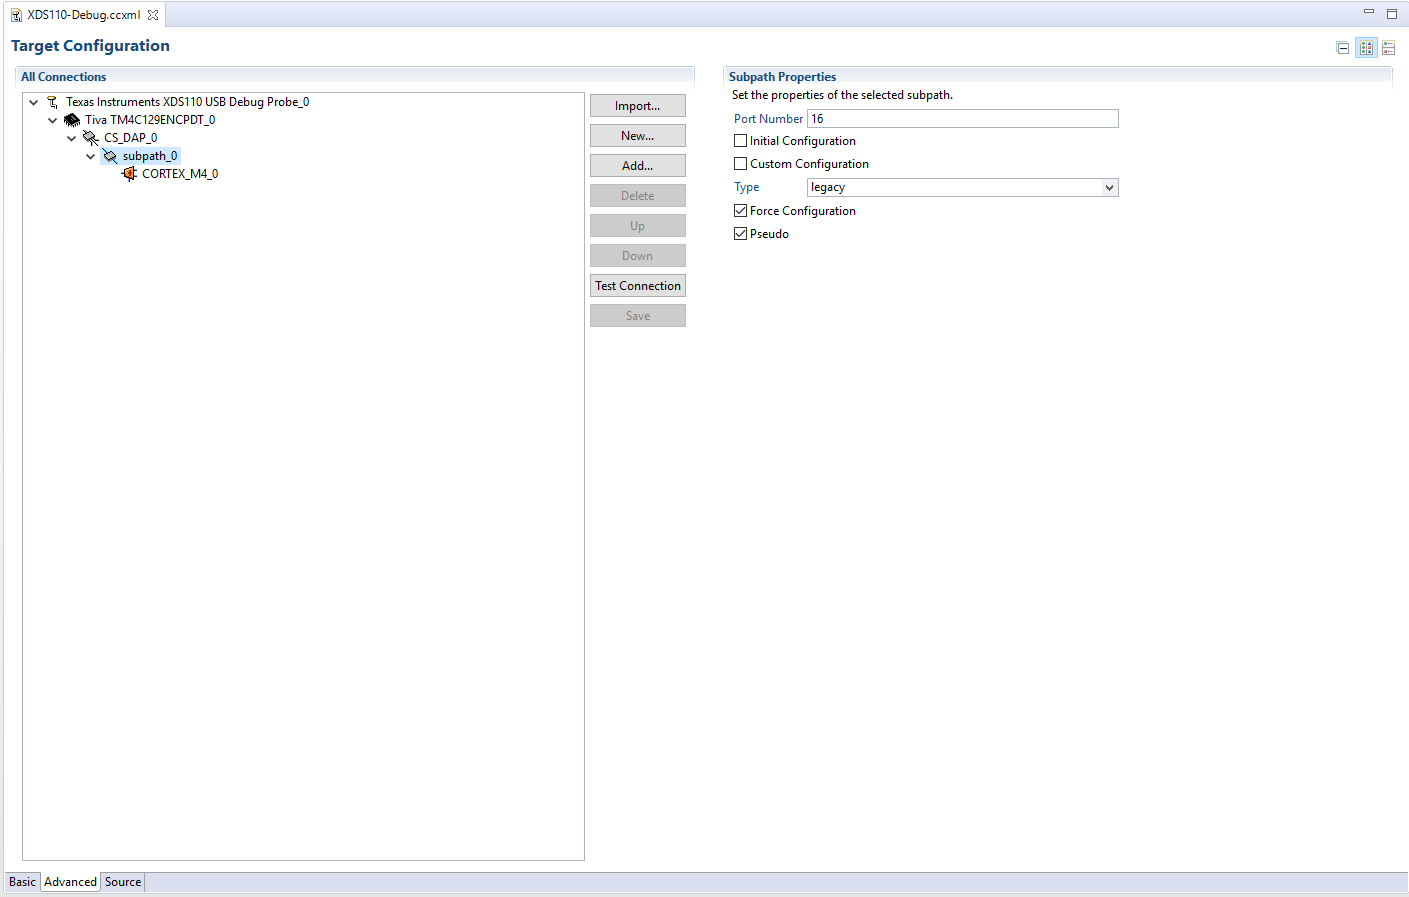Image resolution: width=1409 pixels, height=897 pixels.
Task: Click the Target Configuration title text
Action: [90, 46]
